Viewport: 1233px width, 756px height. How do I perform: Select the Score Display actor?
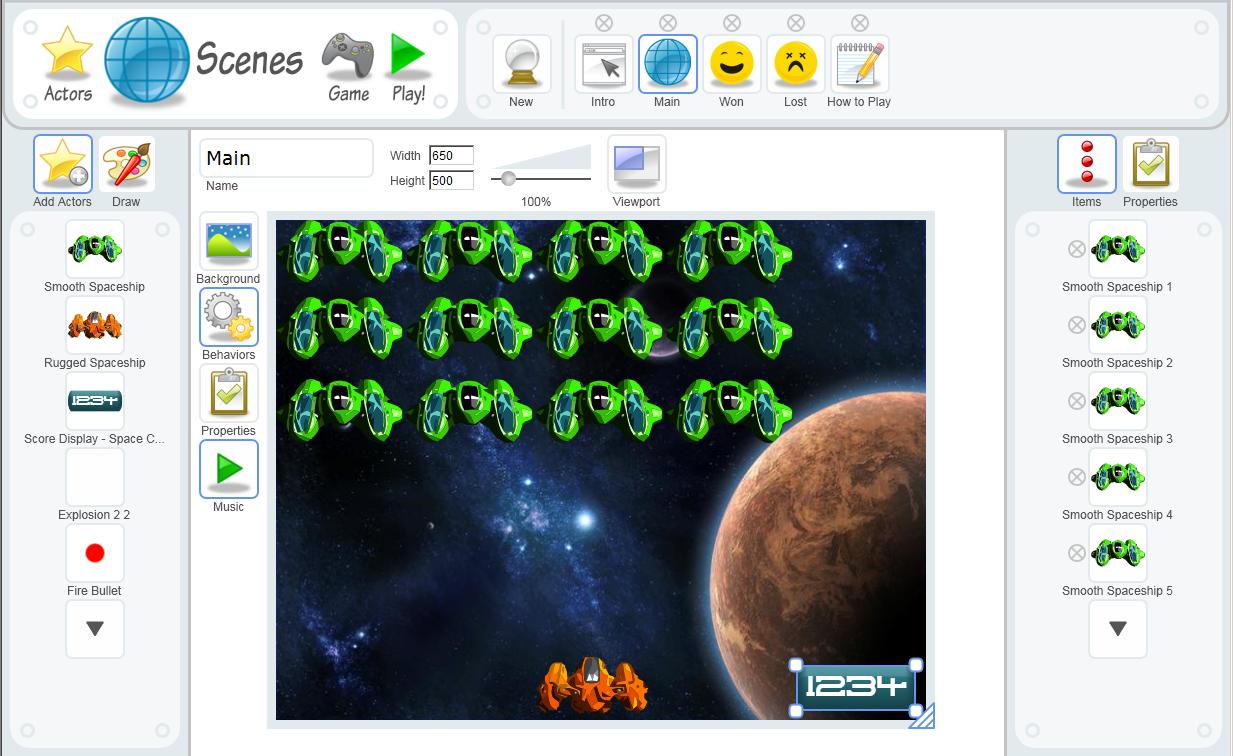coord(95,401)
